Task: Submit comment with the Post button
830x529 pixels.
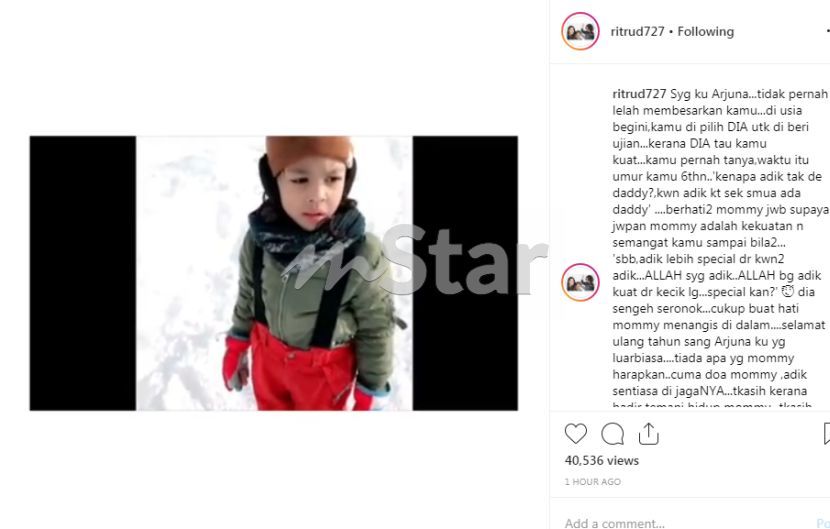Action: (823, 523)
